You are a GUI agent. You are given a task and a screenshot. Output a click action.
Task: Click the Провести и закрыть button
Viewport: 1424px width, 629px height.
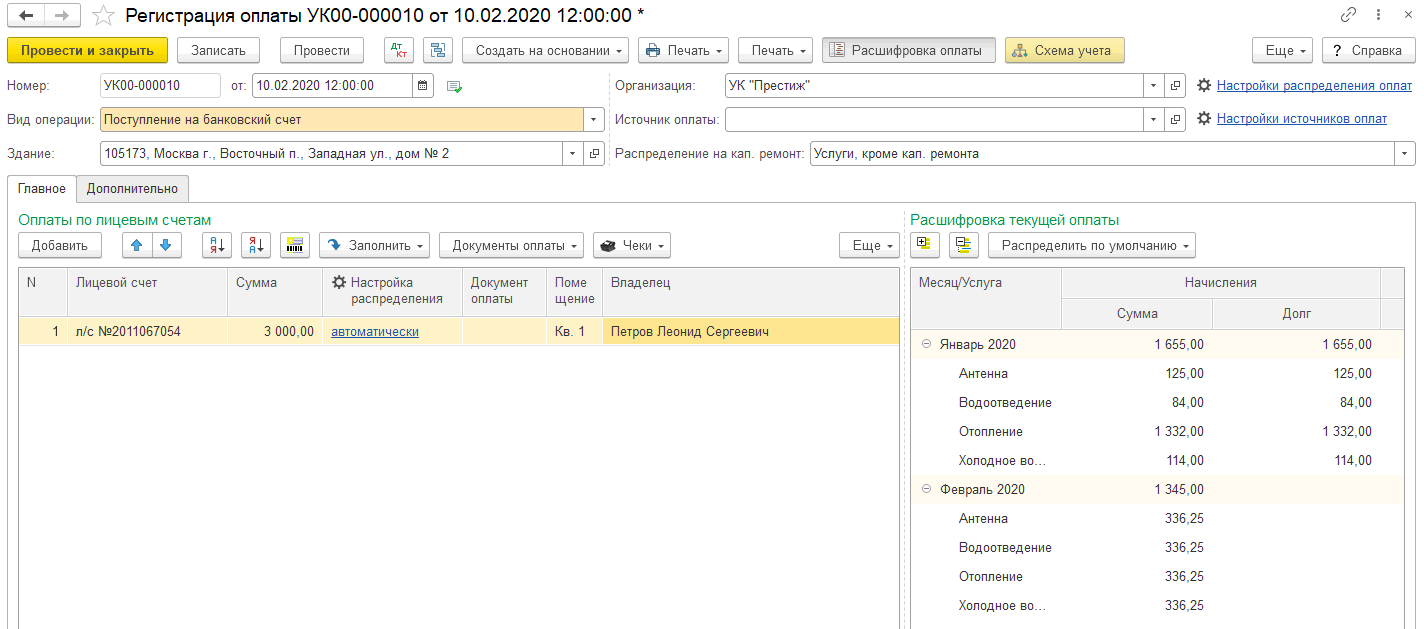(87, 50)
